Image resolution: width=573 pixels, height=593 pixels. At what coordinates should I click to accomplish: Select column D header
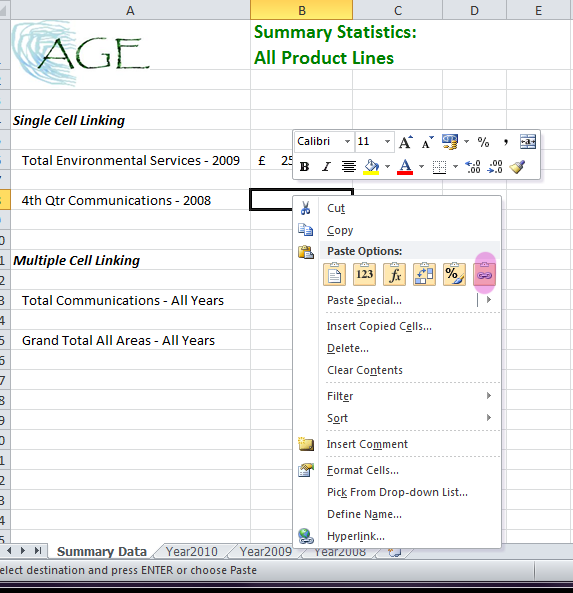(474, 10)
